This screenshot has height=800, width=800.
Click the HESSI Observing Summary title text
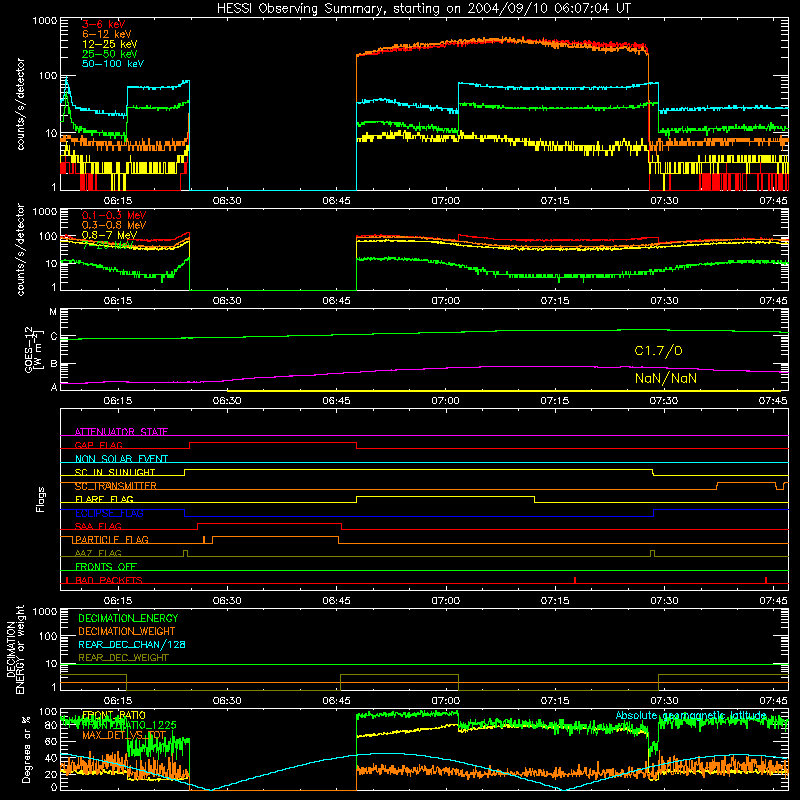pyautogui.click(x=423, y=9)
